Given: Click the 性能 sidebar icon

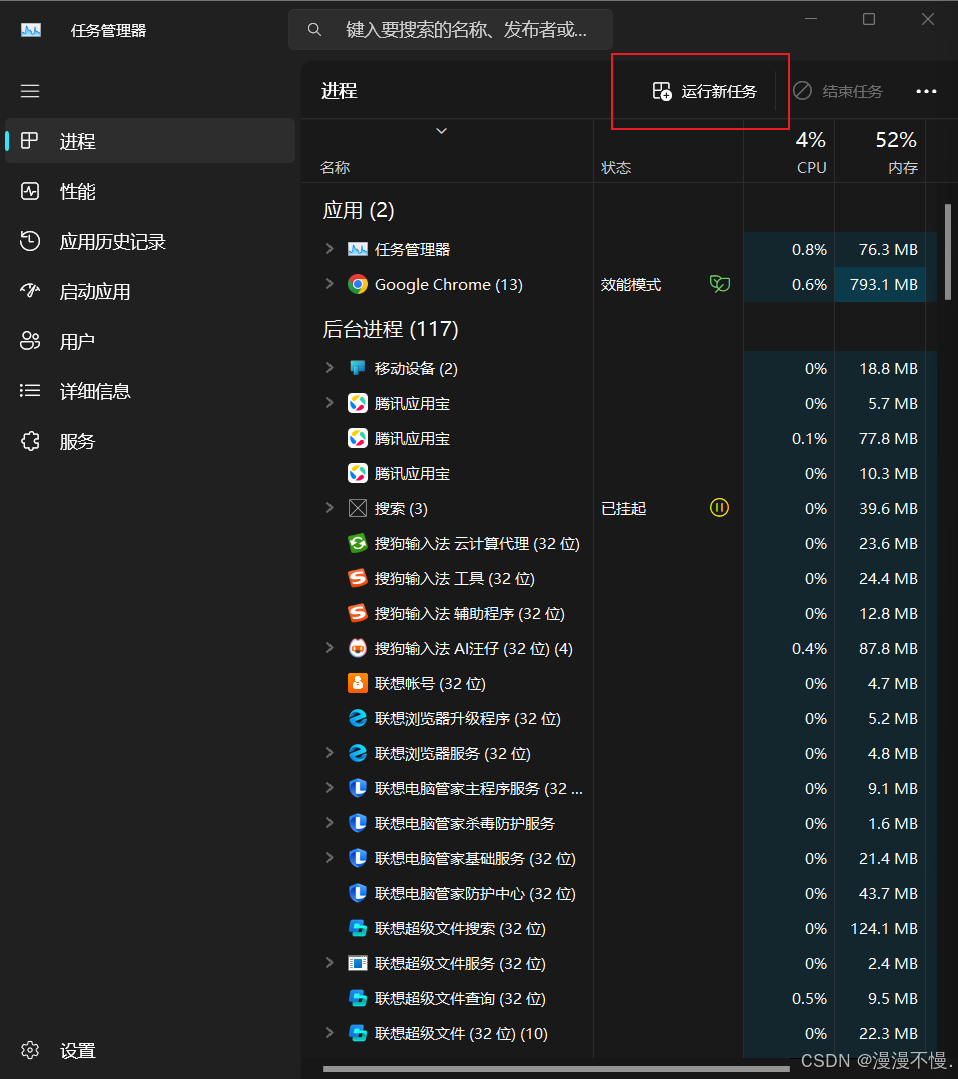Looking at the screenshot, I should (30, 191).
